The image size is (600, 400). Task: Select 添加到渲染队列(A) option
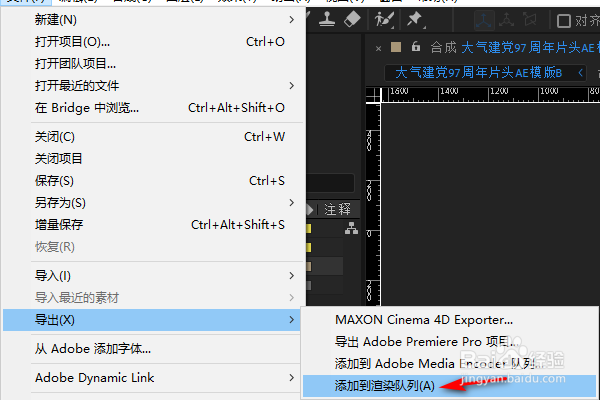[x=449, y=385]
